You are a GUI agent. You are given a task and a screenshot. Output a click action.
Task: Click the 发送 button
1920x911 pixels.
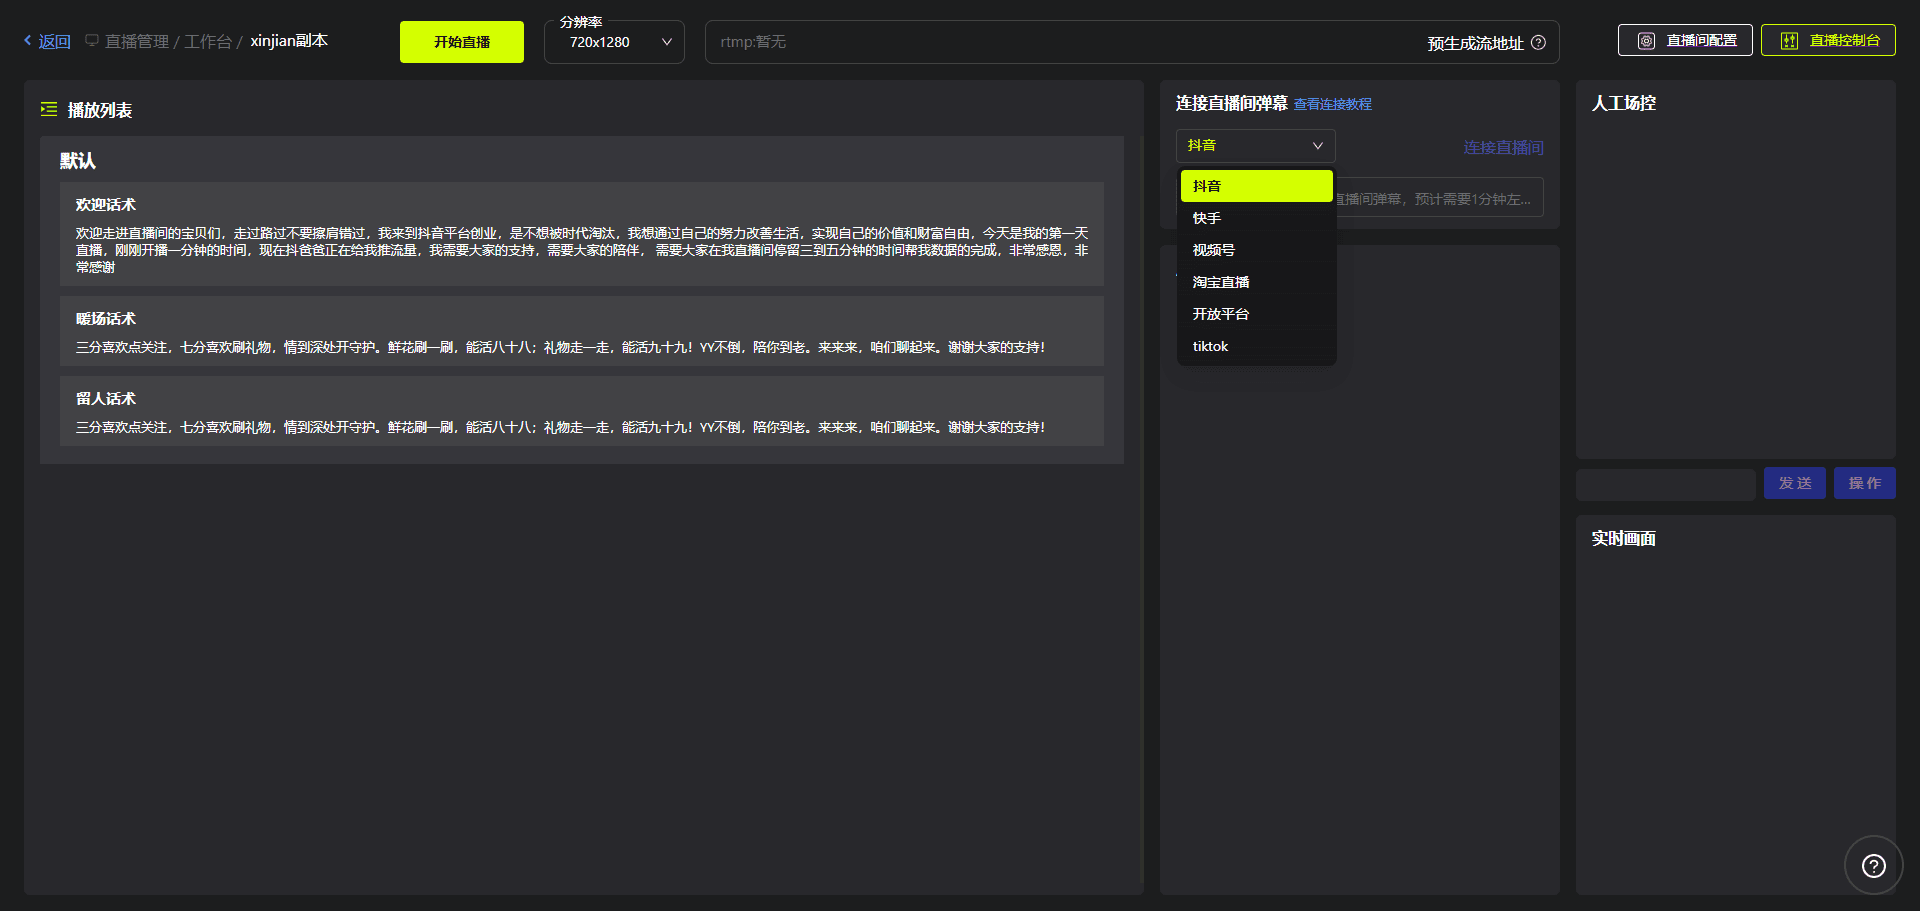[x=1795, y=483]
